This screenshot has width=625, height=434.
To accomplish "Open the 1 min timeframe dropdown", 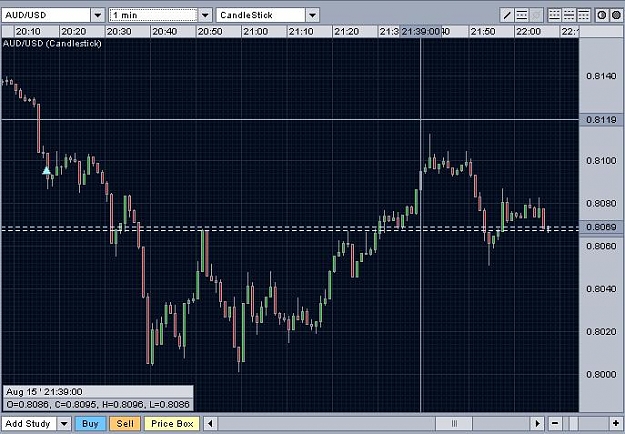I will tap(205, 16).
